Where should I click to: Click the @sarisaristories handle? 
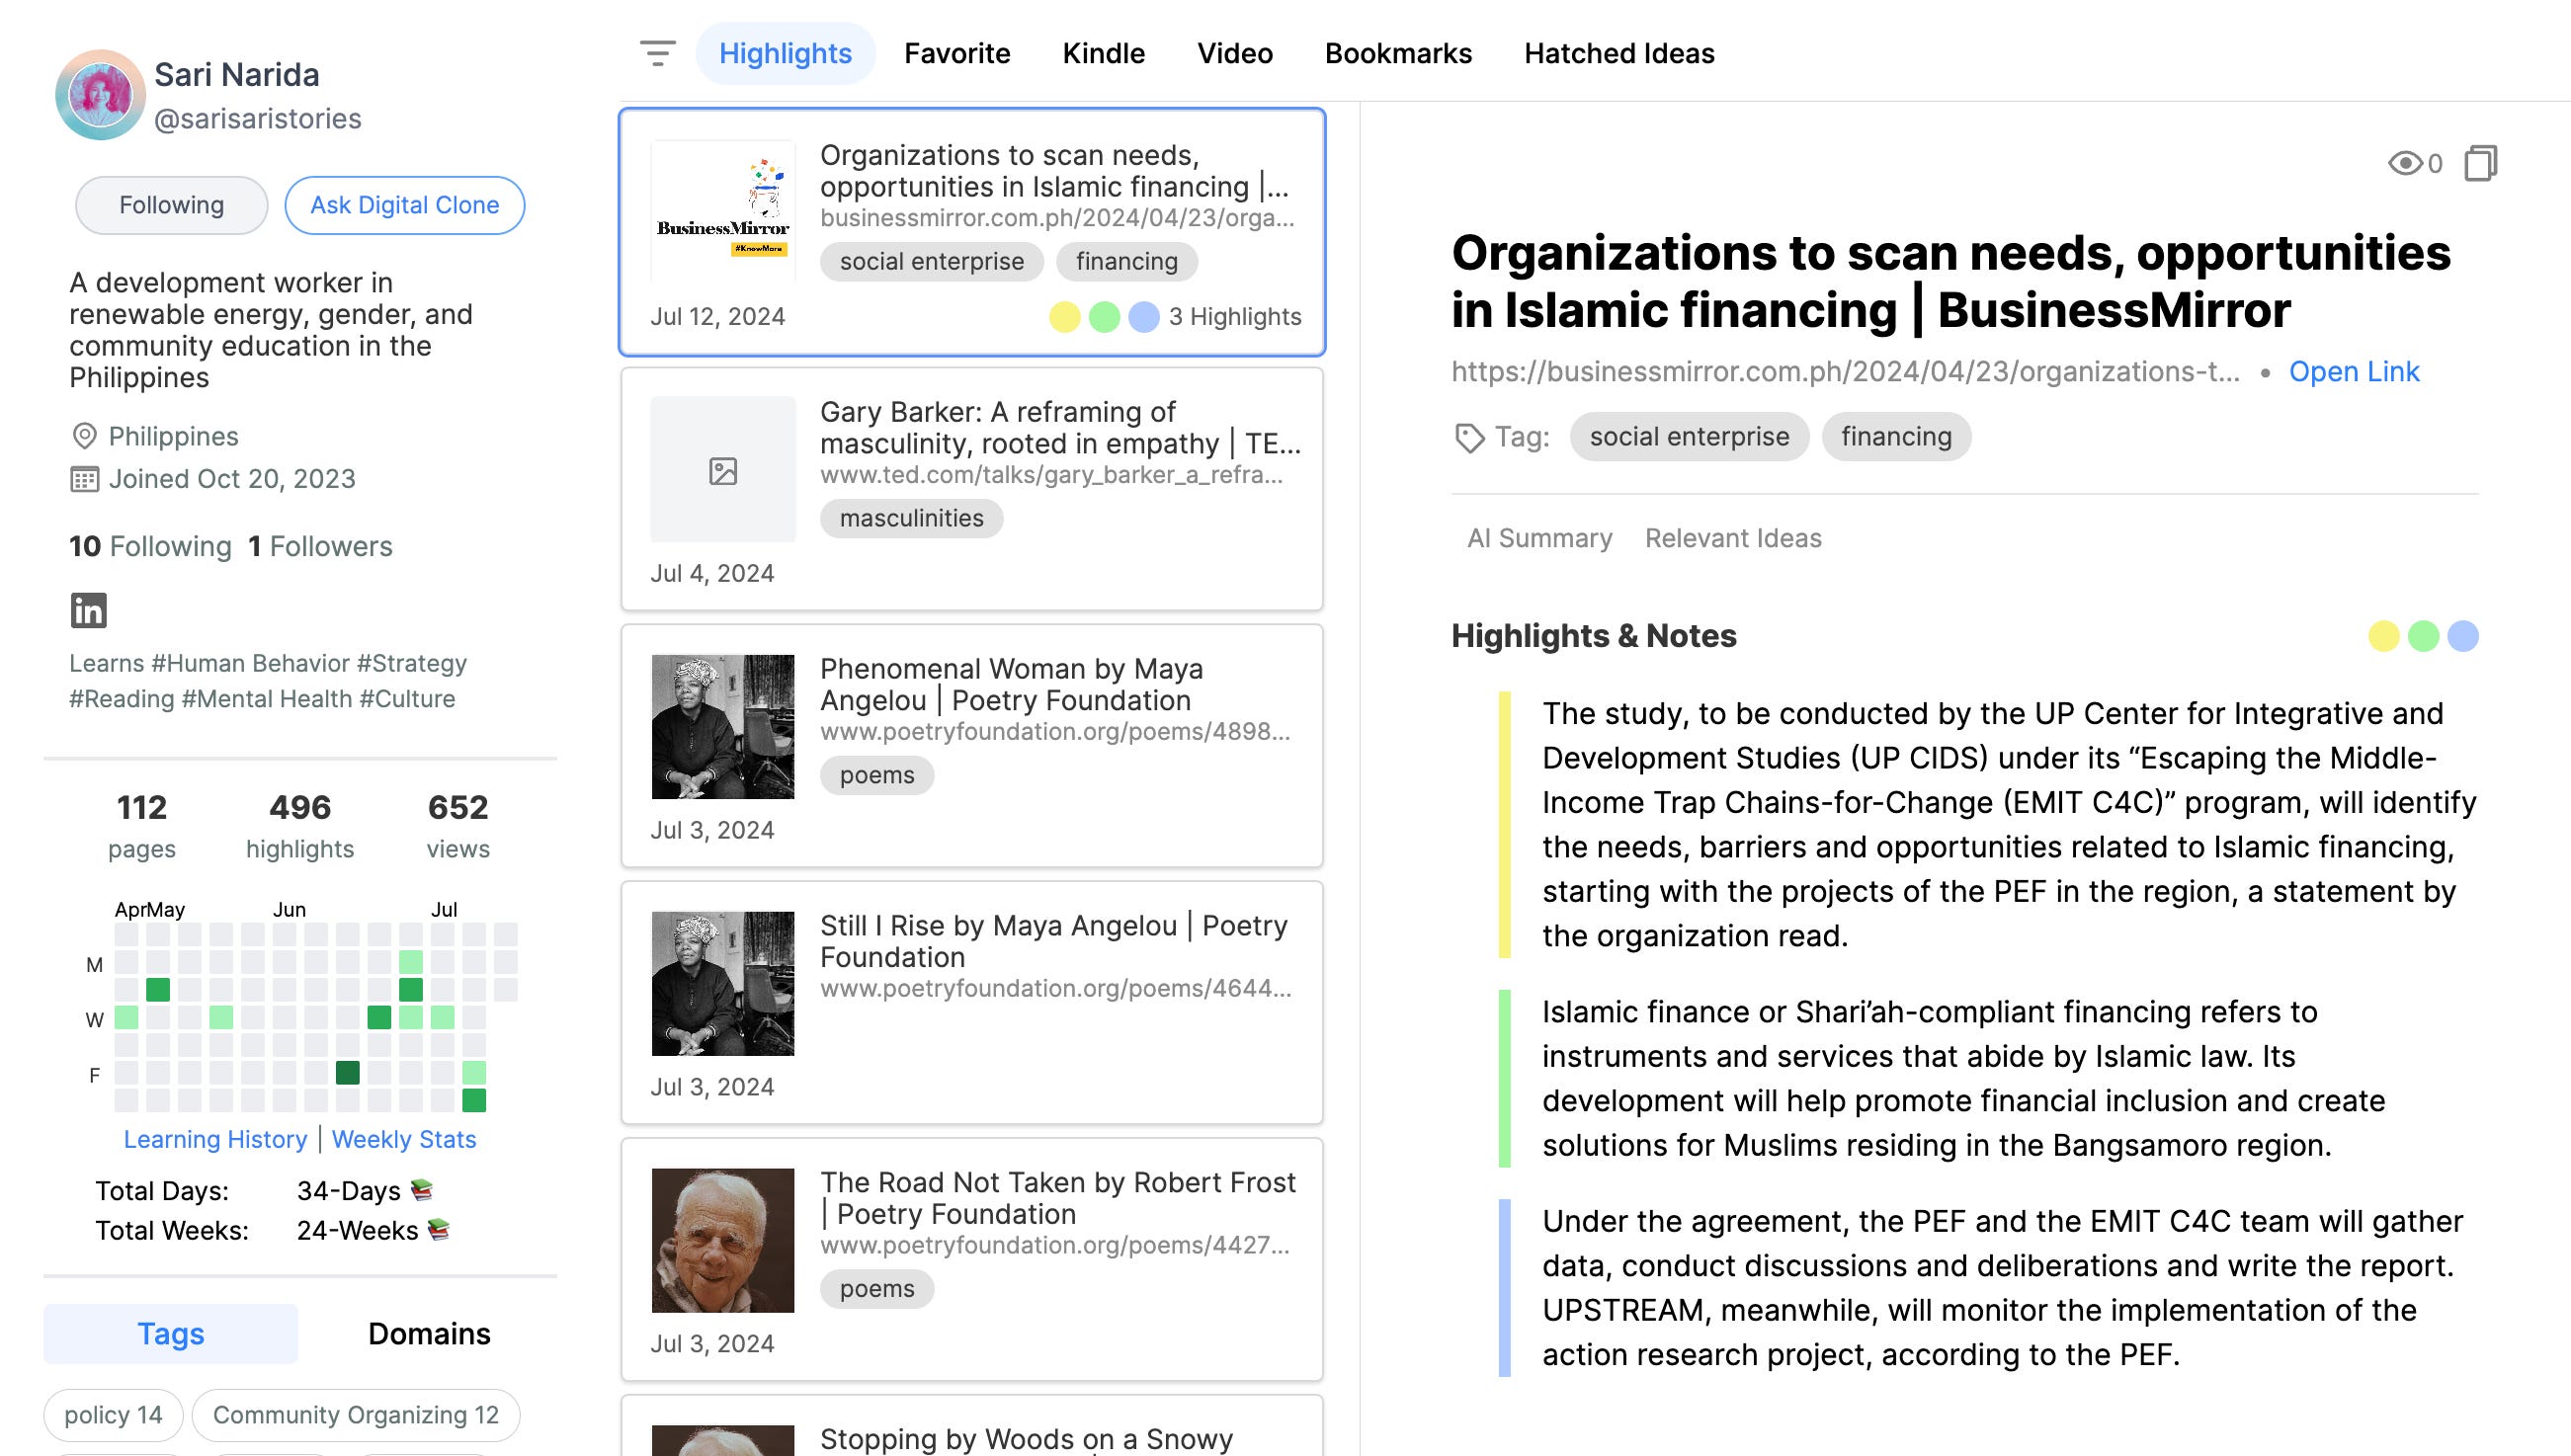click(258, 119)
